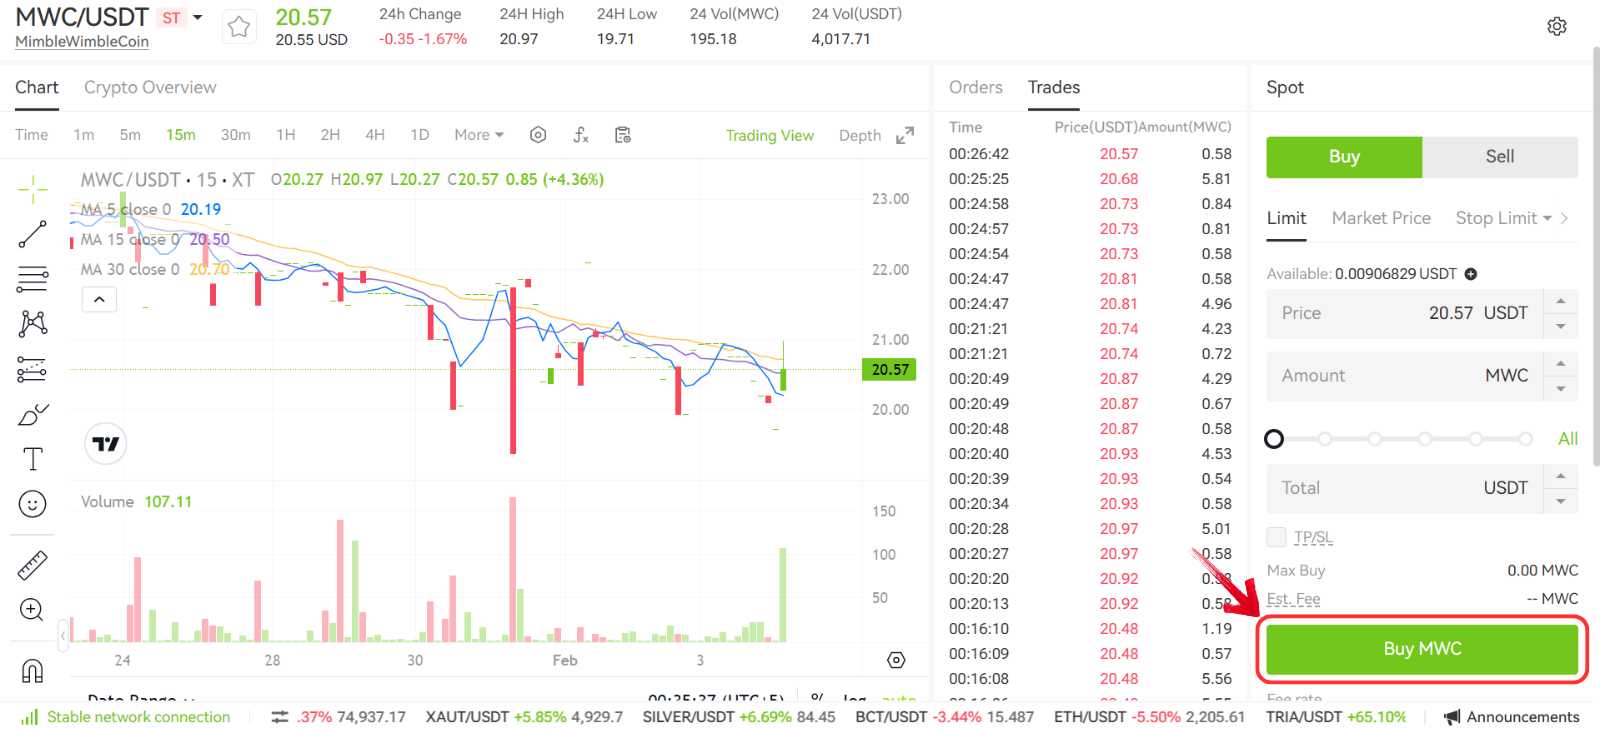
Task: Open chart settings hexagon icon in toolbar
Action: coord(538,135)
